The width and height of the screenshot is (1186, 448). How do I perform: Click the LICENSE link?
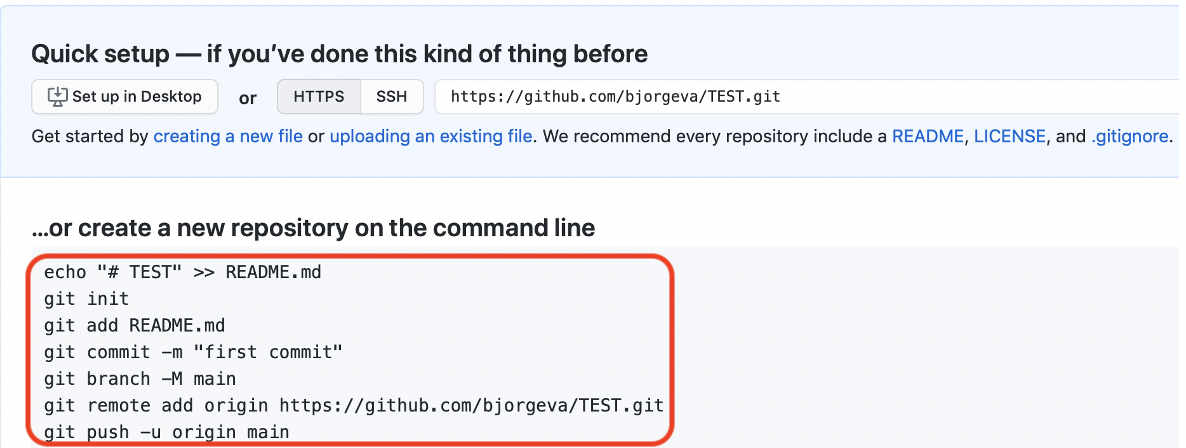click(1010, 137)
